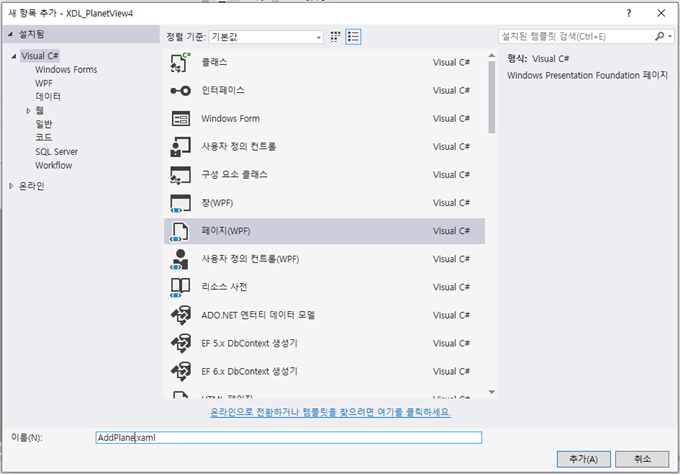Expand the 웹 tree node
The width and height of the screenshot is (680, 474).
[x=28, y=111]
